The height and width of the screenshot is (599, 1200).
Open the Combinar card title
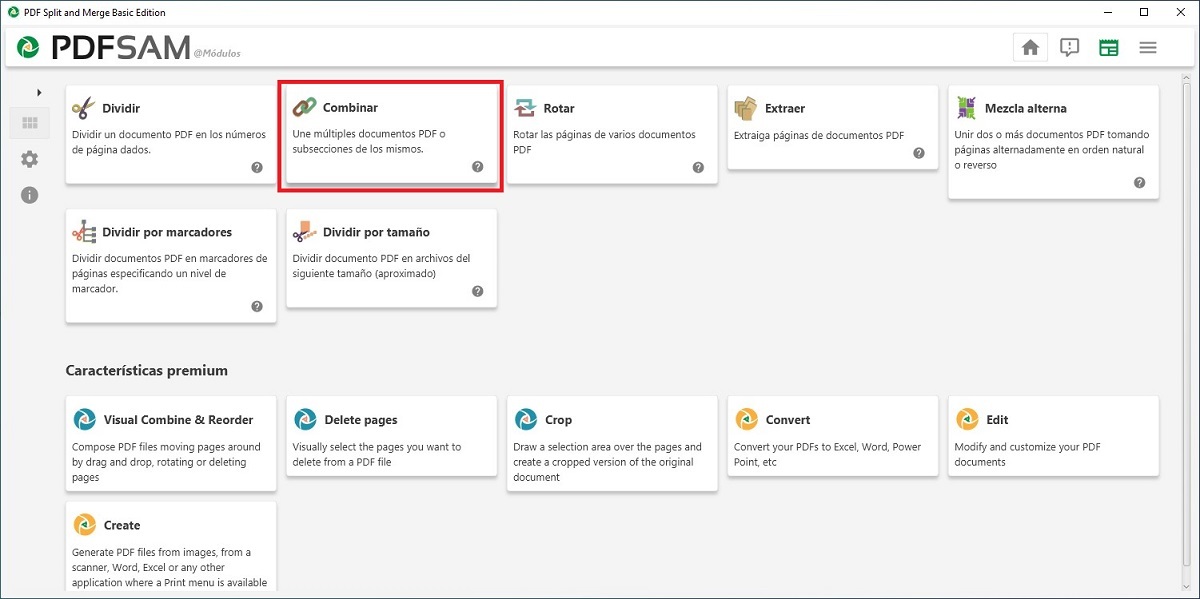[x=350, y=107]
